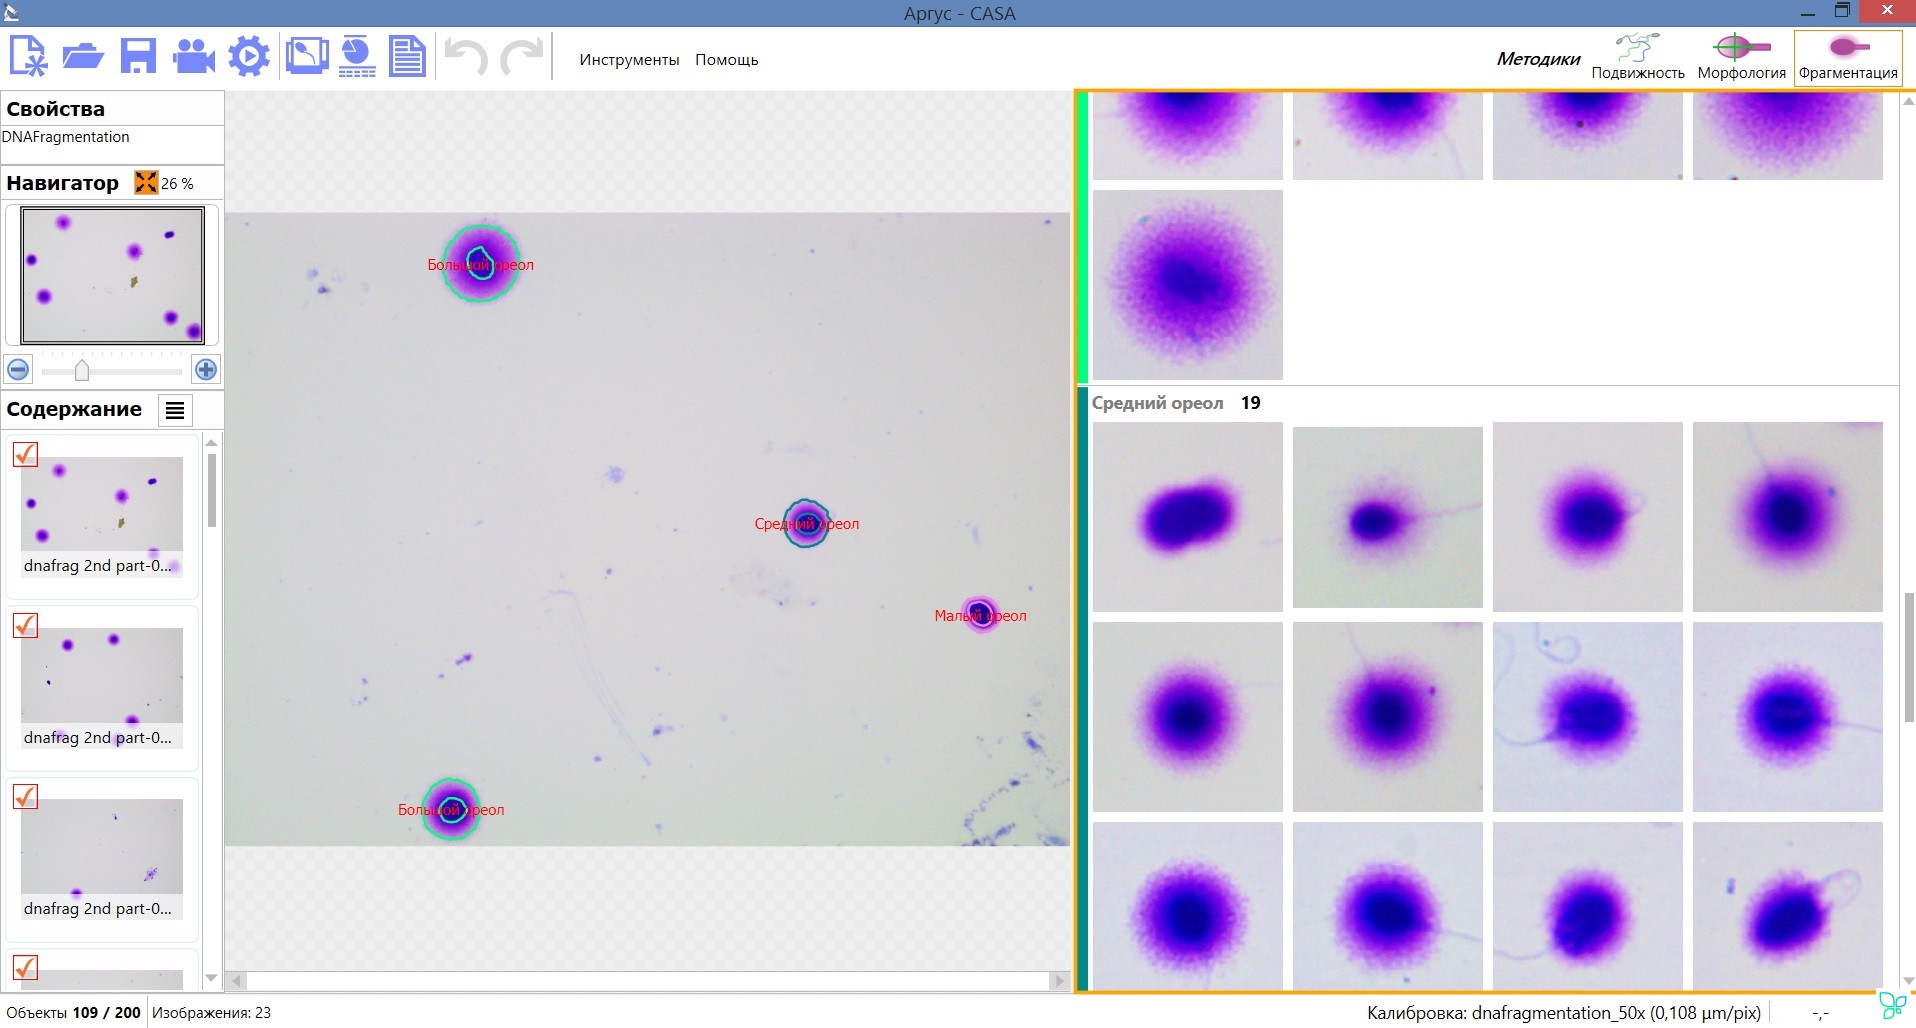Open the Содержание list view menu
Screen dimensions: 1916x1028
point(175,410)
